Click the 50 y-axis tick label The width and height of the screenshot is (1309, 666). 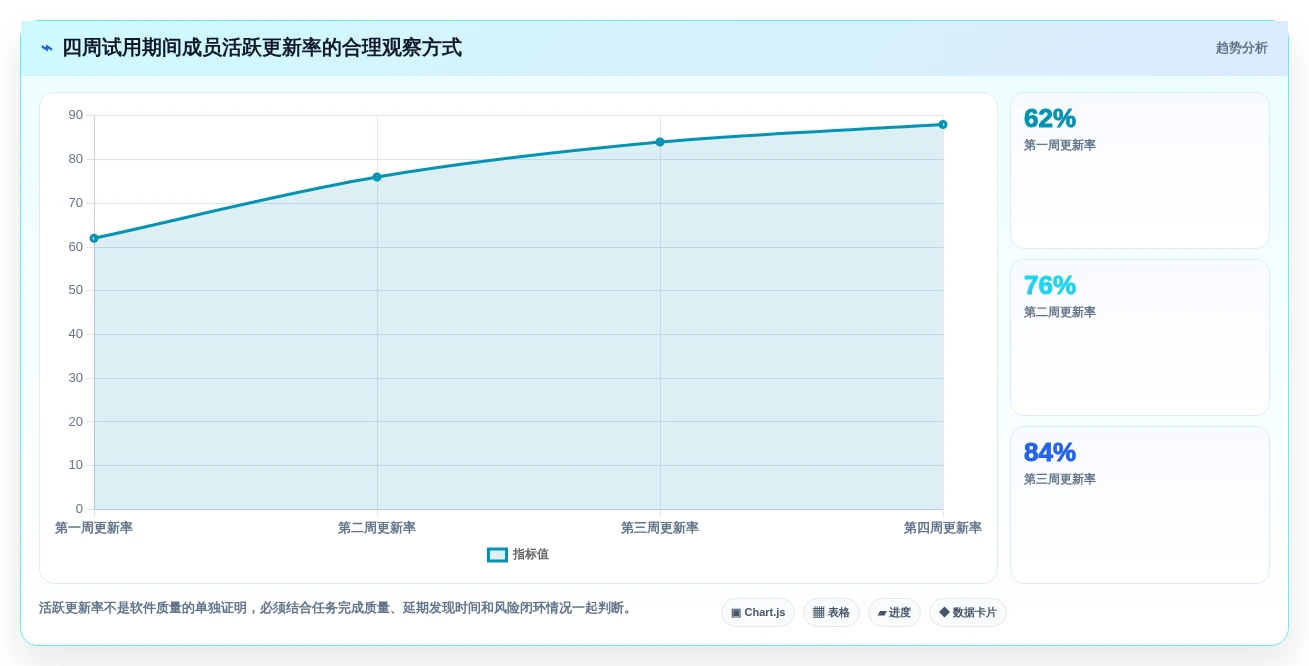(x=76, y=290)
